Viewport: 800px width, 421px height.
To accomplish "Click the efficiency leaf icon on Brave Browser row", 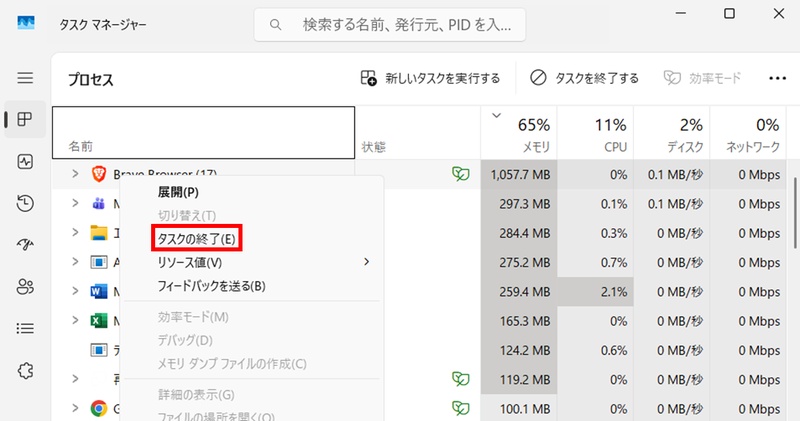I will click(460, 174).
